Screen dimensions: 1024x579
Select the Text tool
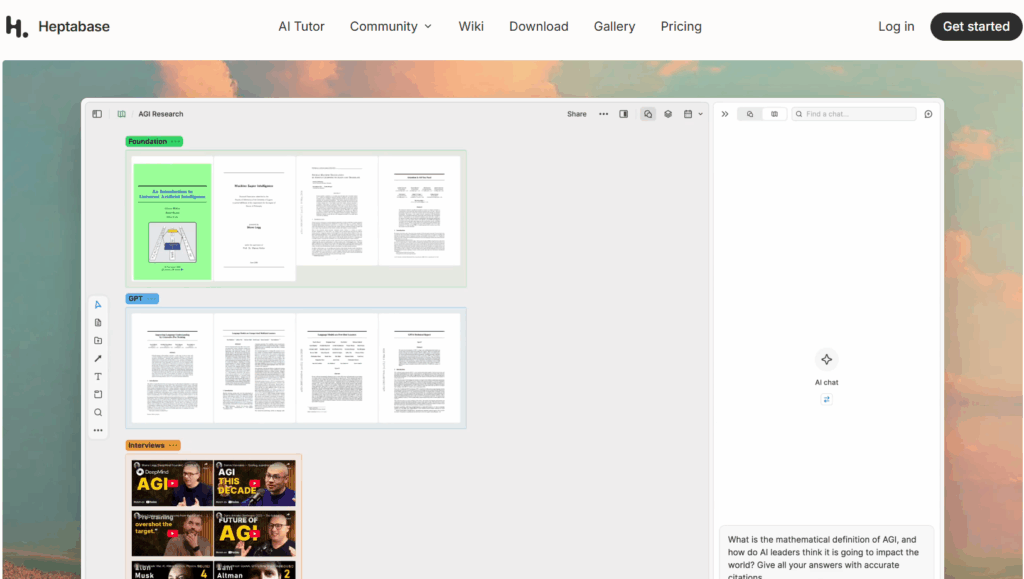click(98, 377)
